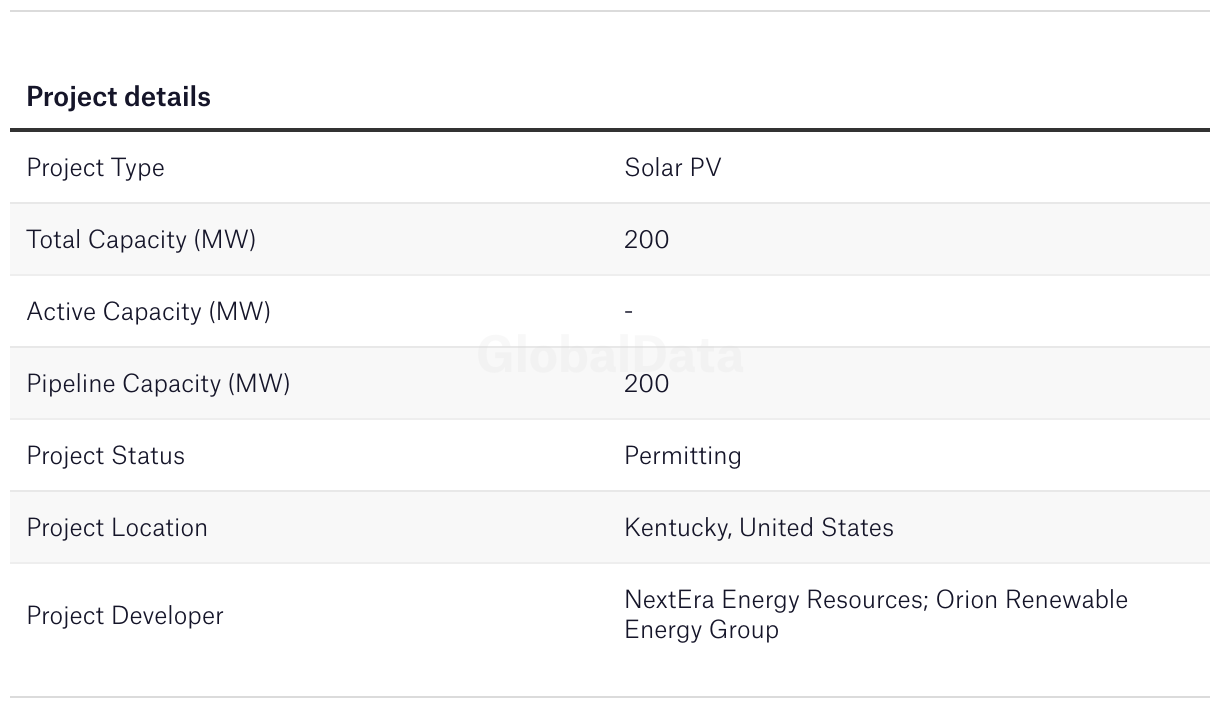
Task: Select the Total Capacity (MW) label
Action: coord(141,240)
